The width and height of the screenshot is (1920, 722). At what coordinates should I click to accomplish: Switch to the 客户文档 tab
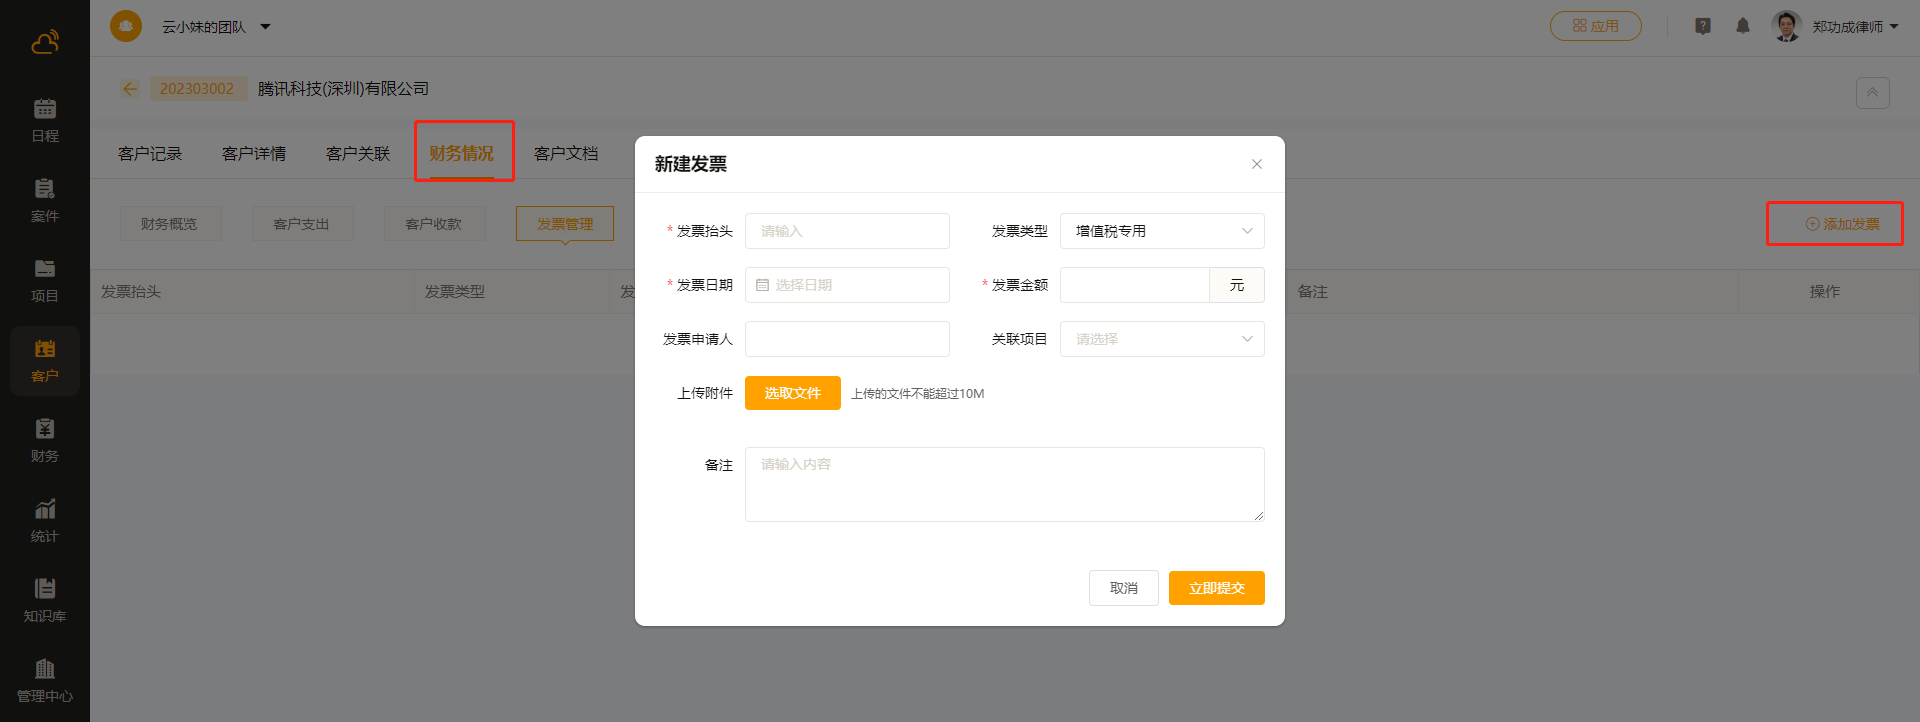pyautogui.click(x=566, y=153)
